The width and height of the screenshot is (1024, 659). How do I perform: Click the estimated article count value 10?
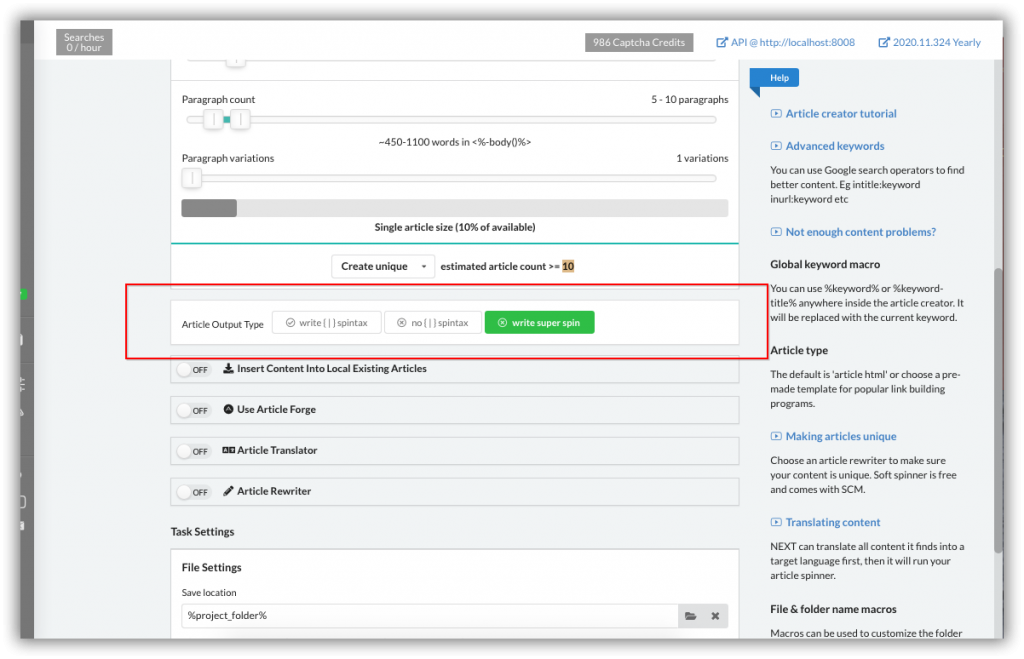tap(568, 266)
